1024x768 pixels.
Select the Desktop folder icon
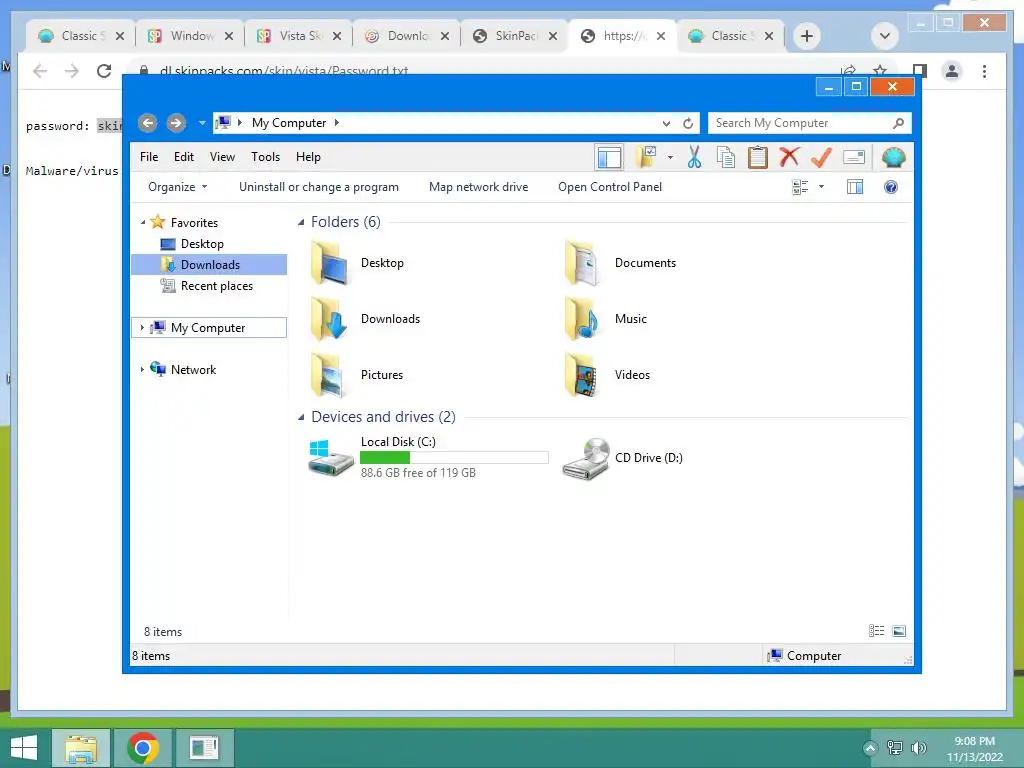[x=329, y=263]
